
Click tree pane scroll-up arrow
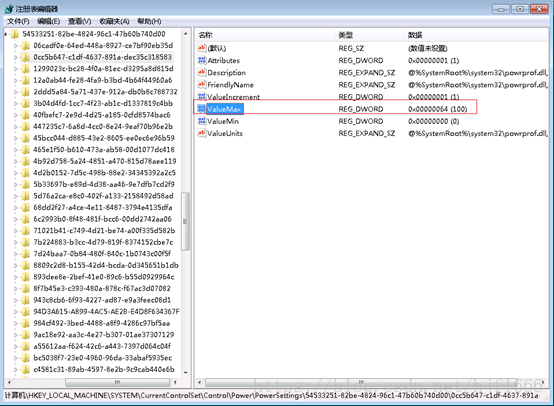tap(186, 34)
